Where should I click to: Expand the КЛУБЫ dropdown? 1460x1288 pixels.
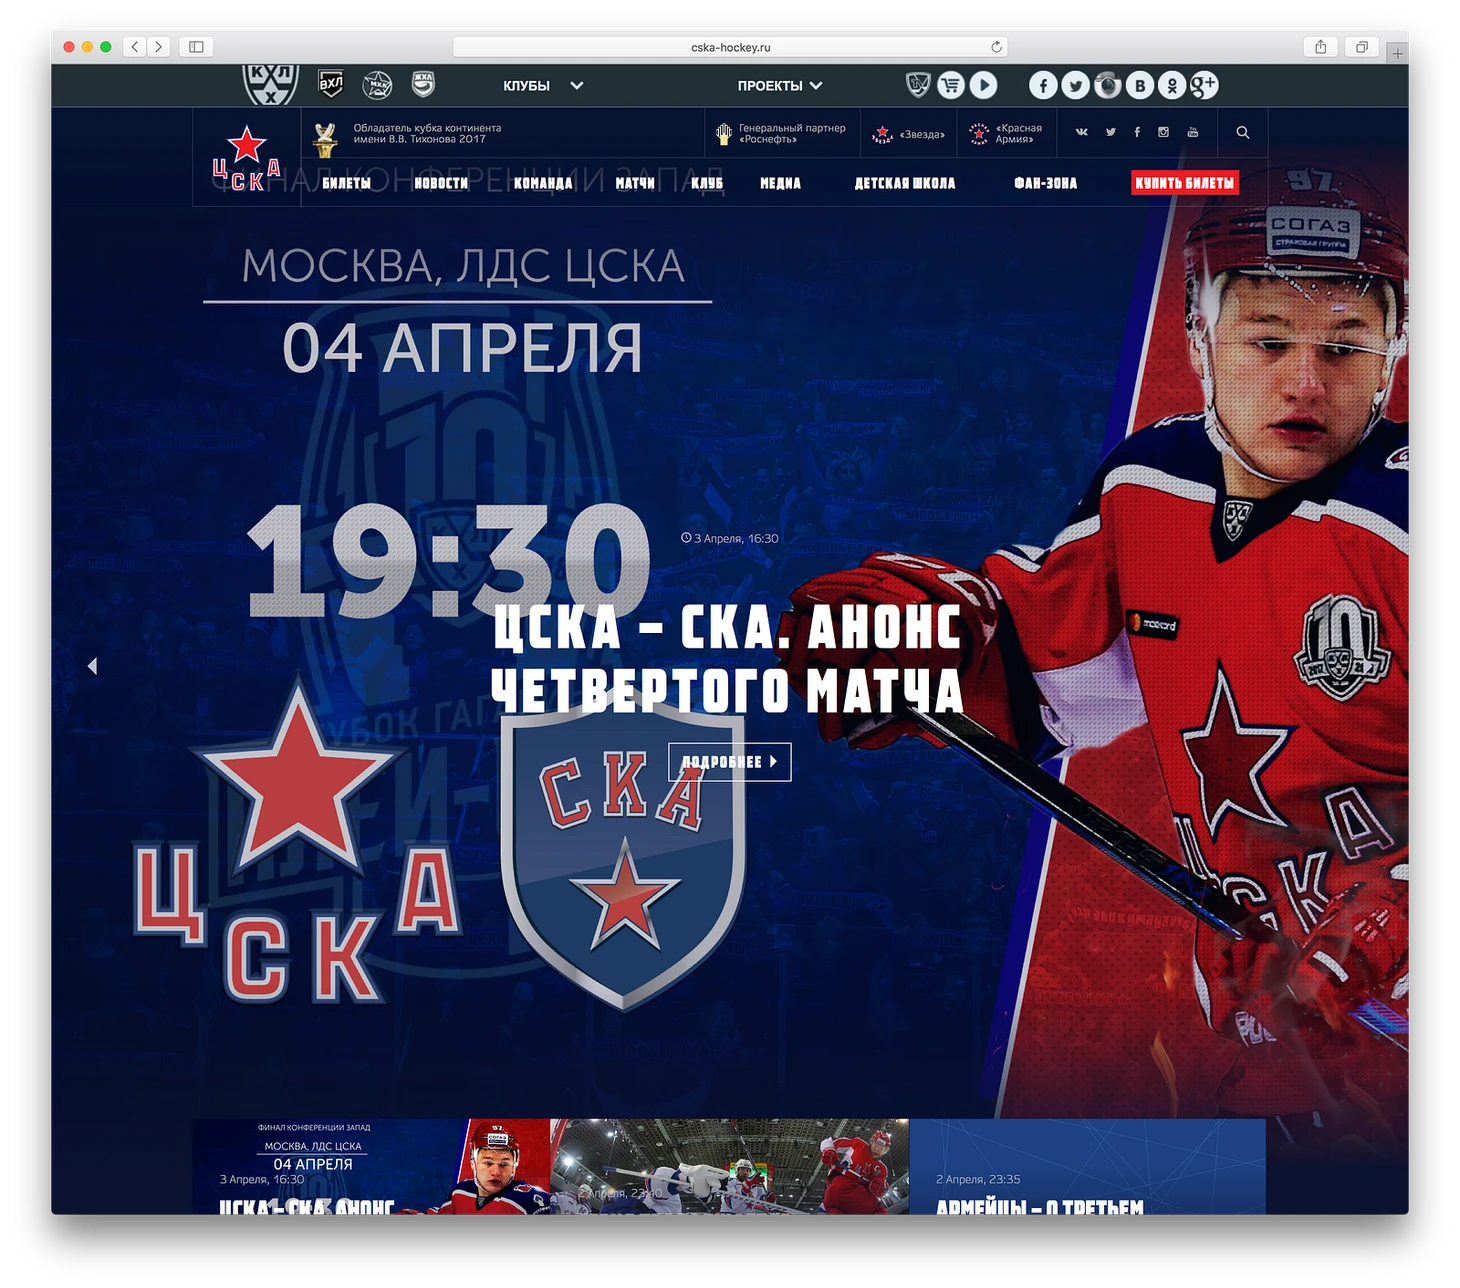[x=543, y=86]
